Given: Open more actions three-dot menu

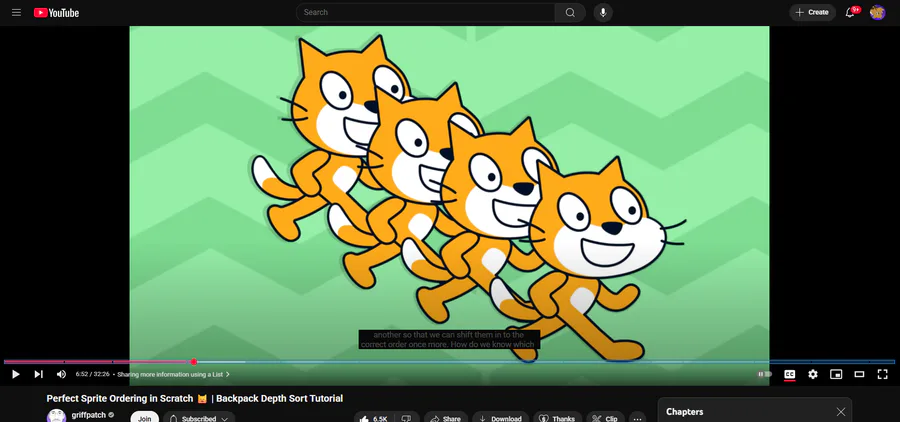Looking at the screenshot, I should (637, 418).
